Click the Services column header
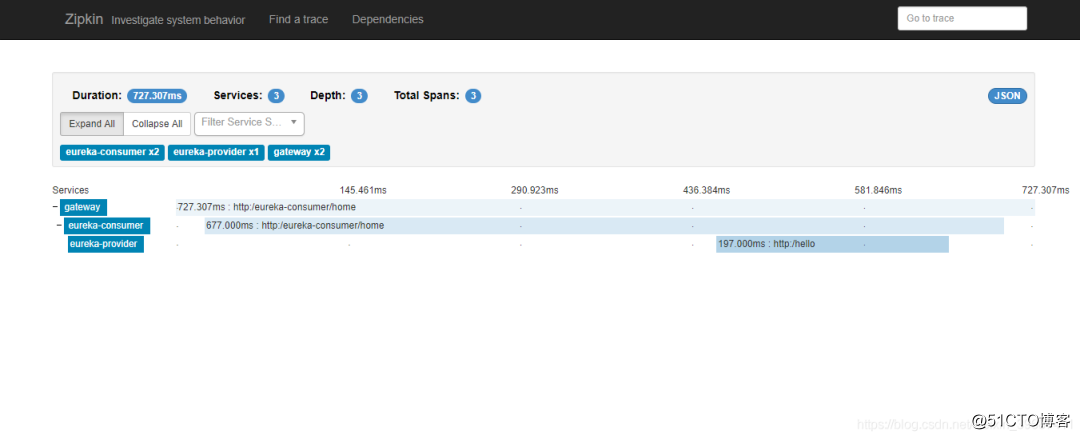Viewport: 1080px width, 439px height. point(70,190)
